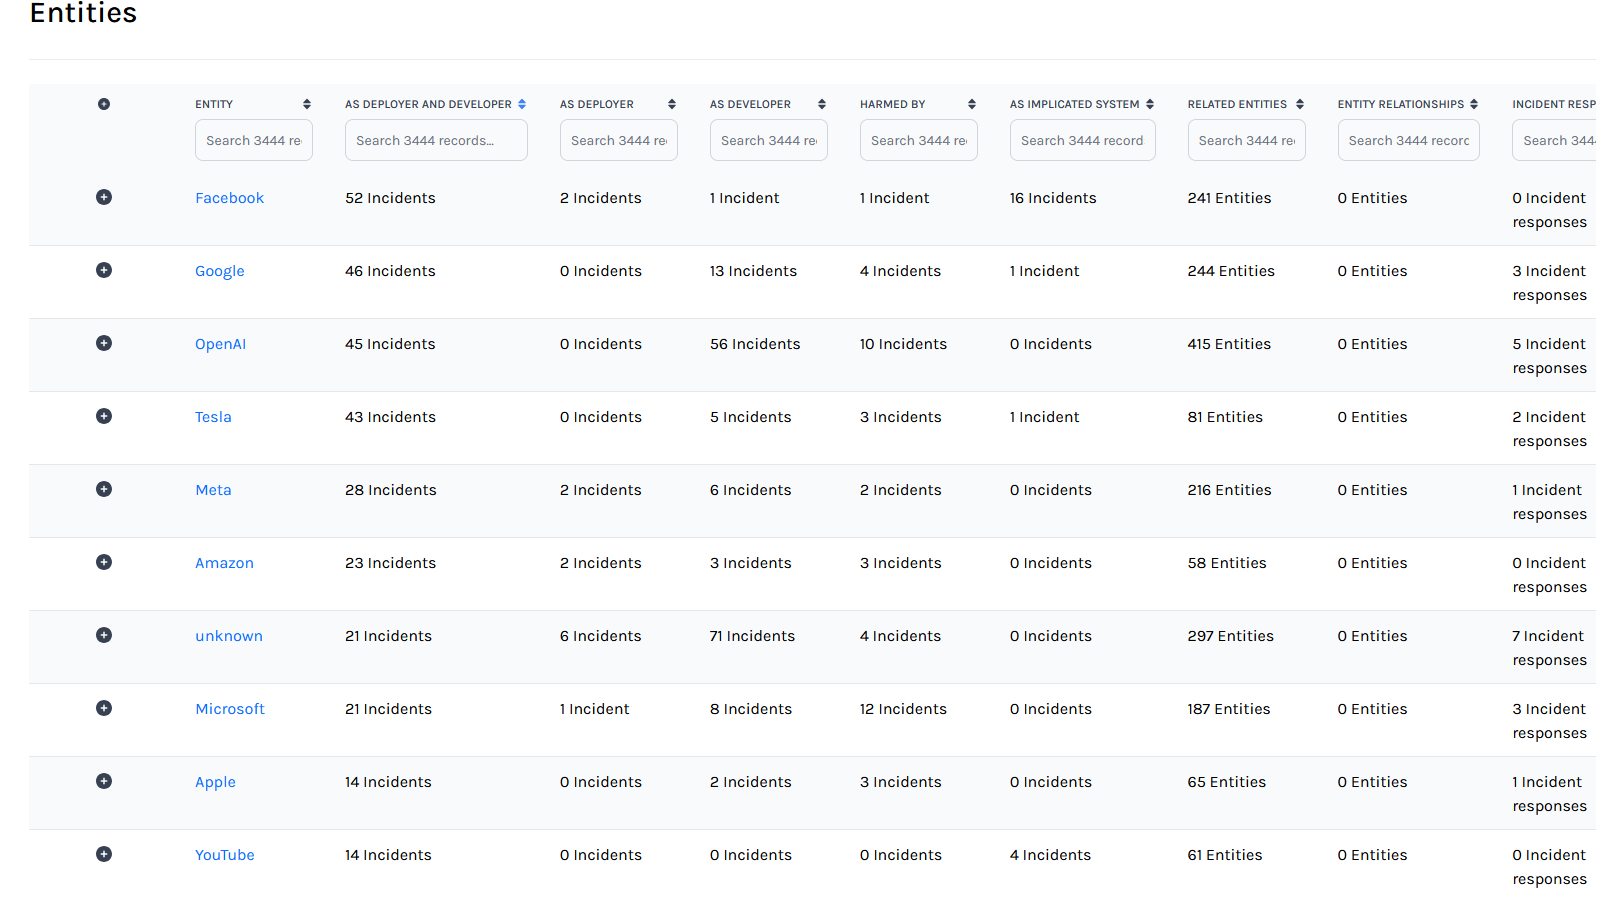This screenshot has height=901, width=1620.
Task: Expand the OpenAI row
Action: 104,343
